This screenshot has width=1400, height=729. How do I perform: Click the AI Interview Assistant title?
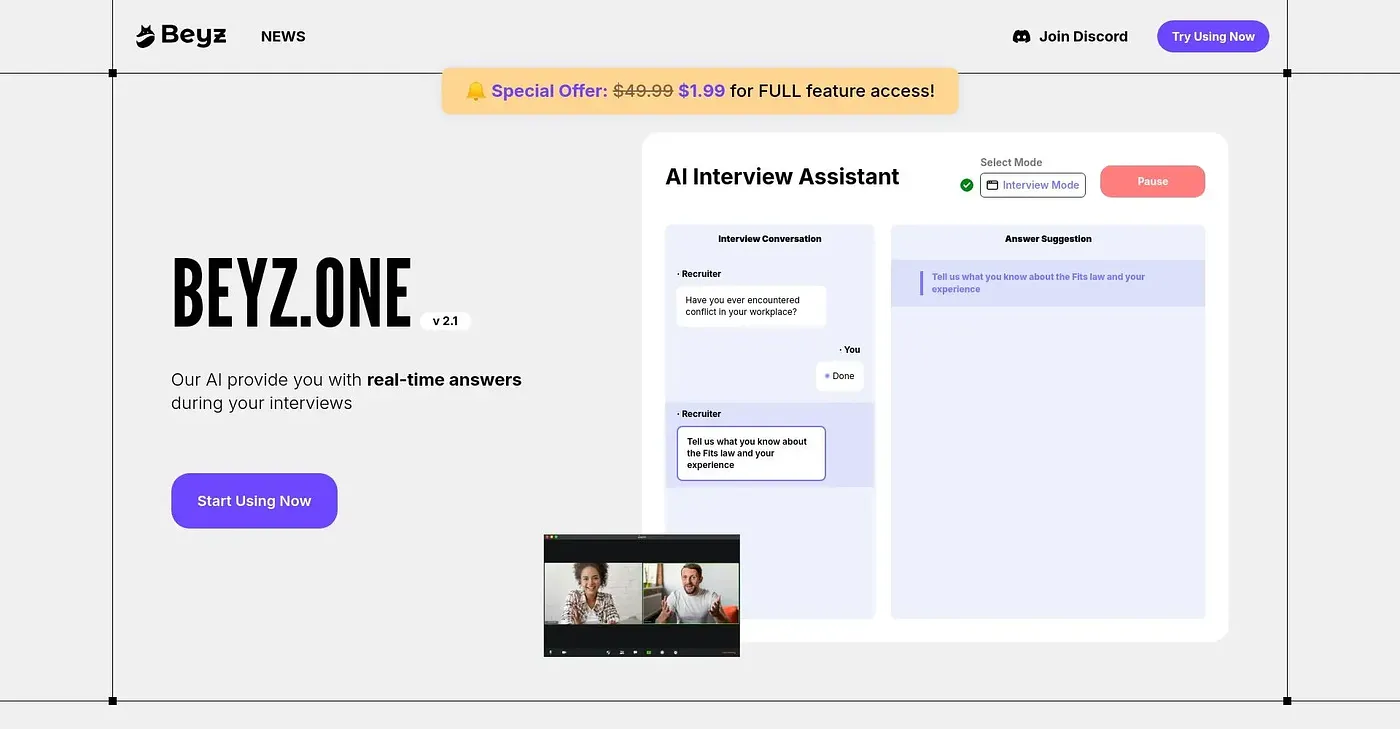(782, 177)
